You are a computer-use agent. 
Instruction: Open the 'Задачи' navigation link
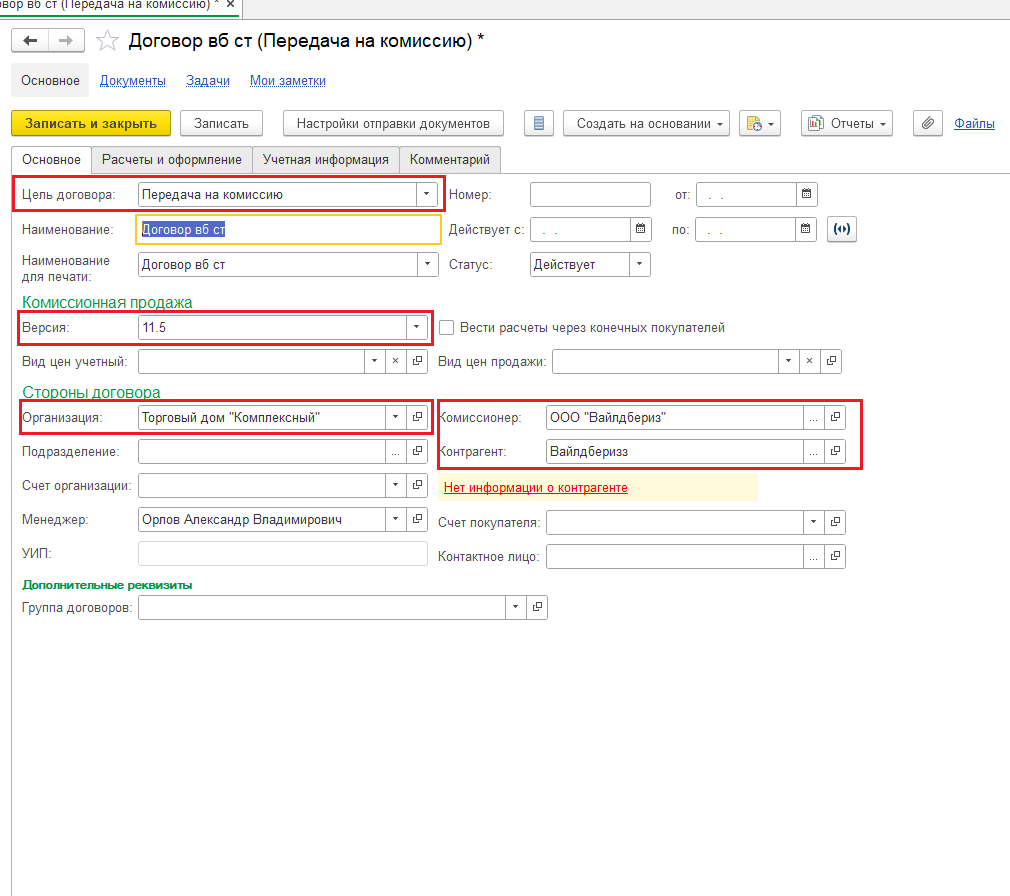click(x=208, y=81)
